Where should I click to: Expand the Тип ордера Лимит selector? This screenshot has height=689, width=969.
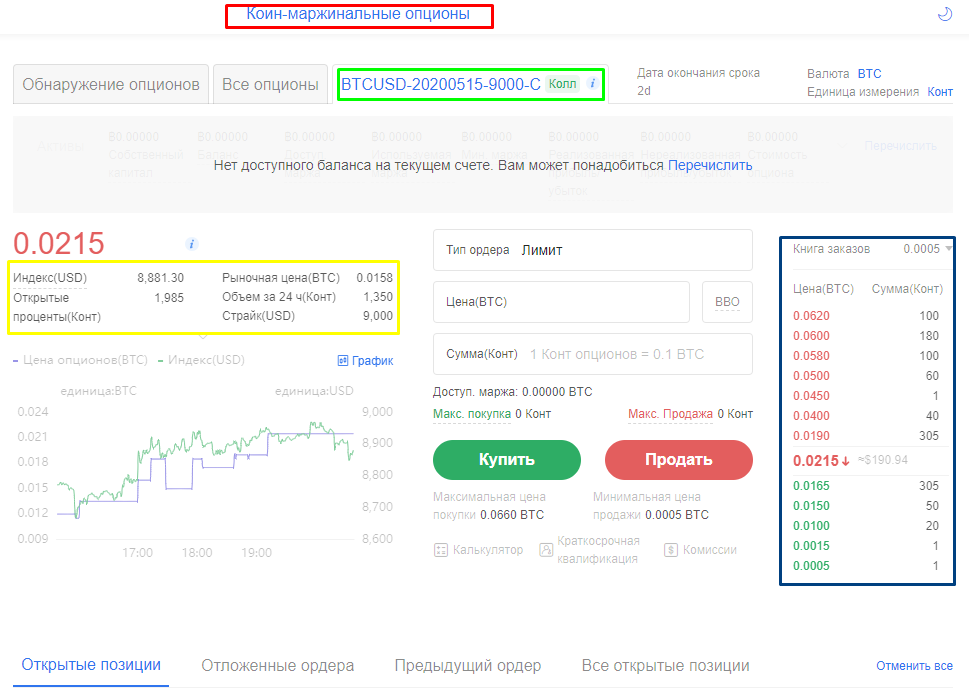click(592, 250)
